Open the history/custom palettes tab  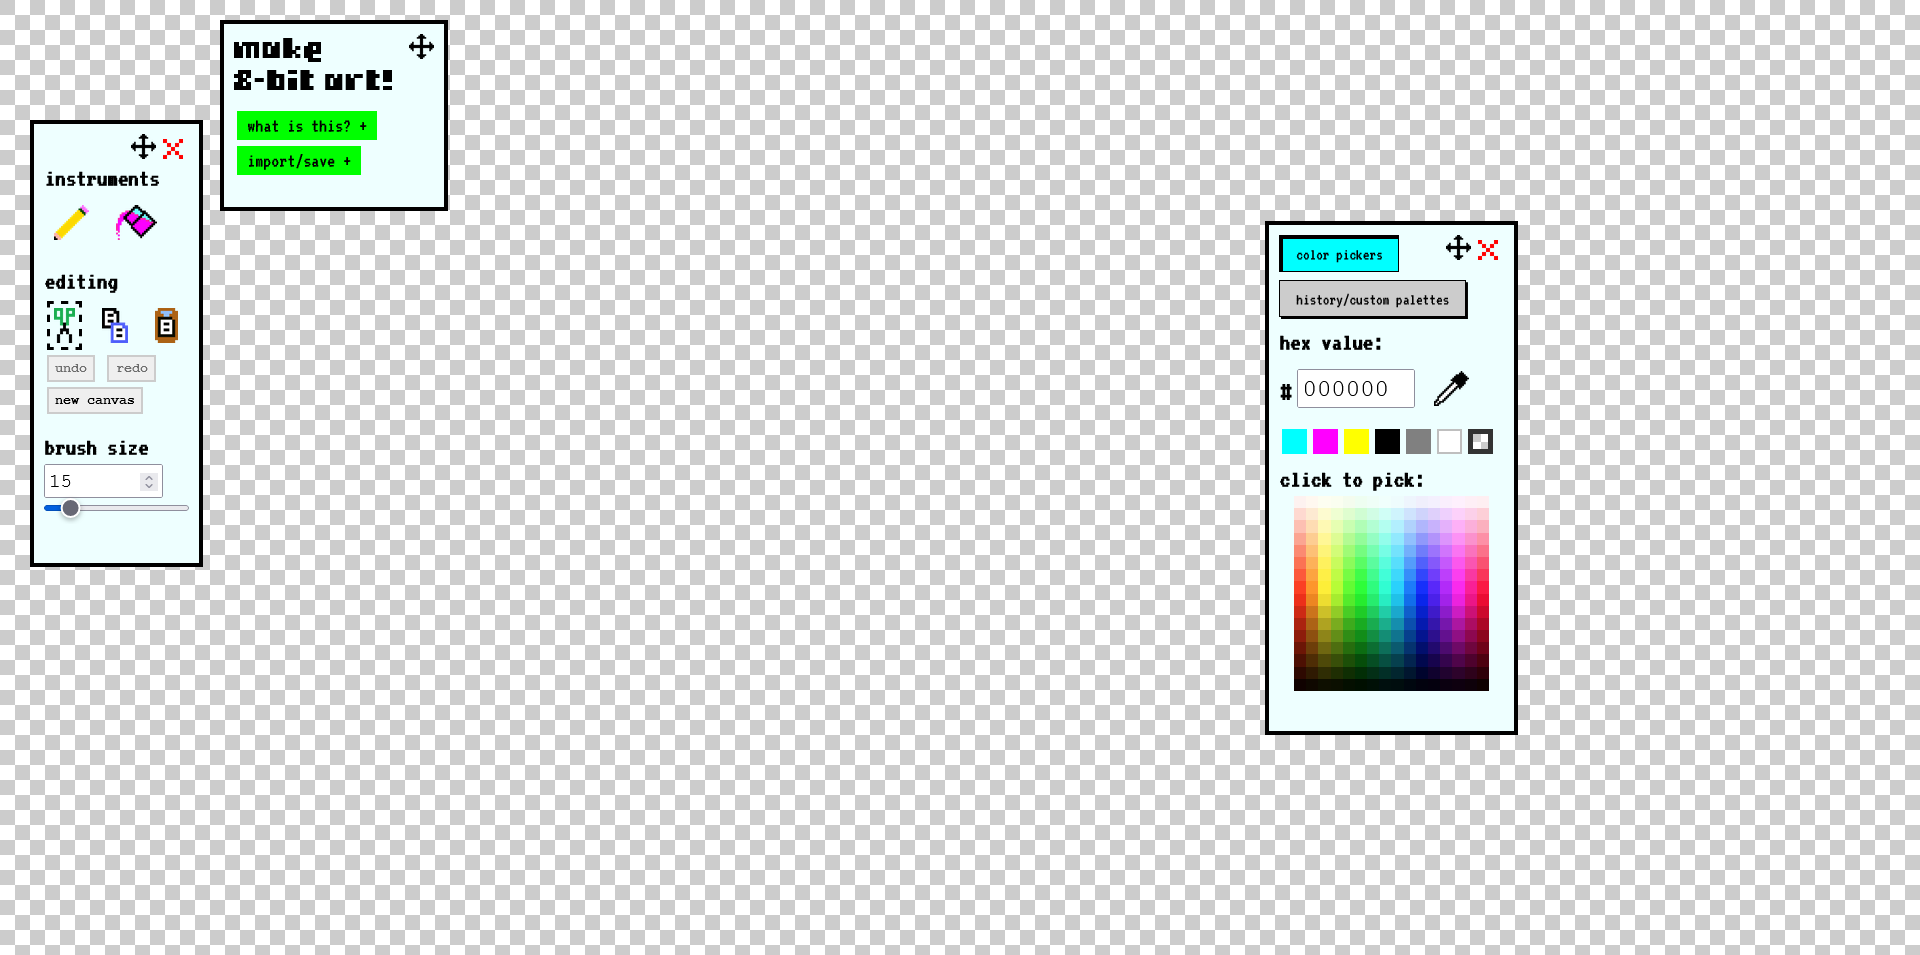[x=1372, y=299]
